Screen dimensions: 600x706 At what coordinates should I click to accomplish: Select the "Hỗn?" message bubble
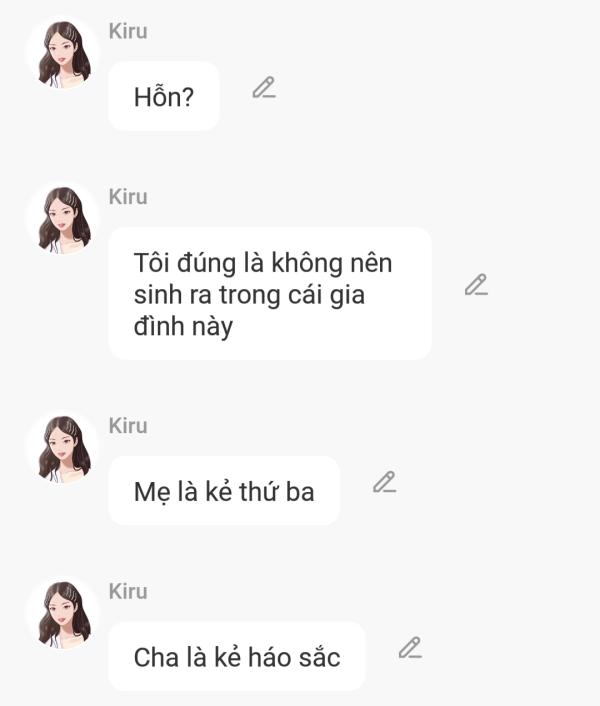click(x=164, y=96)
